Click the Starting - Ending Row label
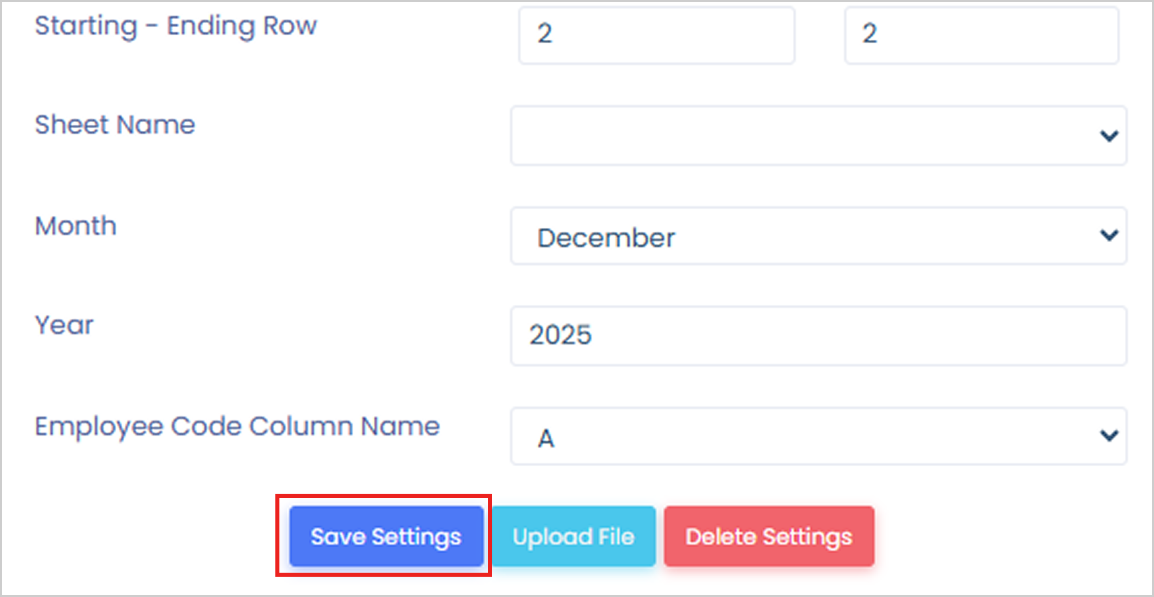Screen dimensions: 1154x597 coord(176,26)
